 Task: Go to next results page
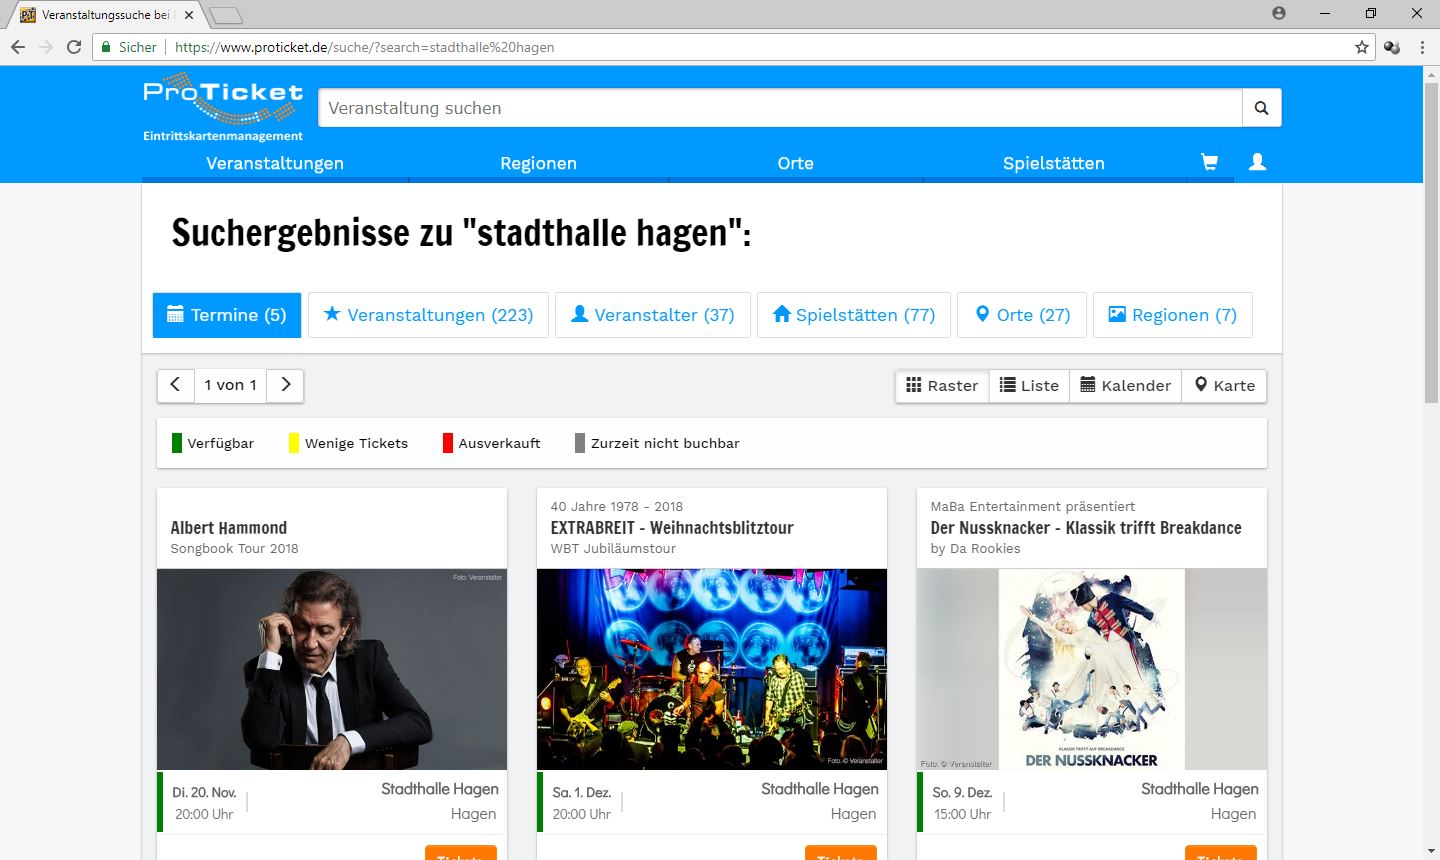click(x=286, y=385)
